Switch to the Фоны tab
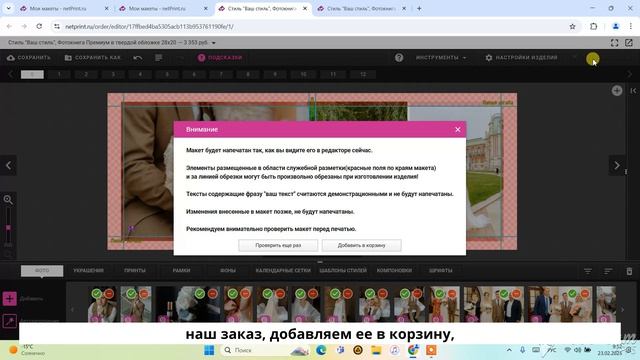Viewport: 640px width, 360px height. (228, 271)
